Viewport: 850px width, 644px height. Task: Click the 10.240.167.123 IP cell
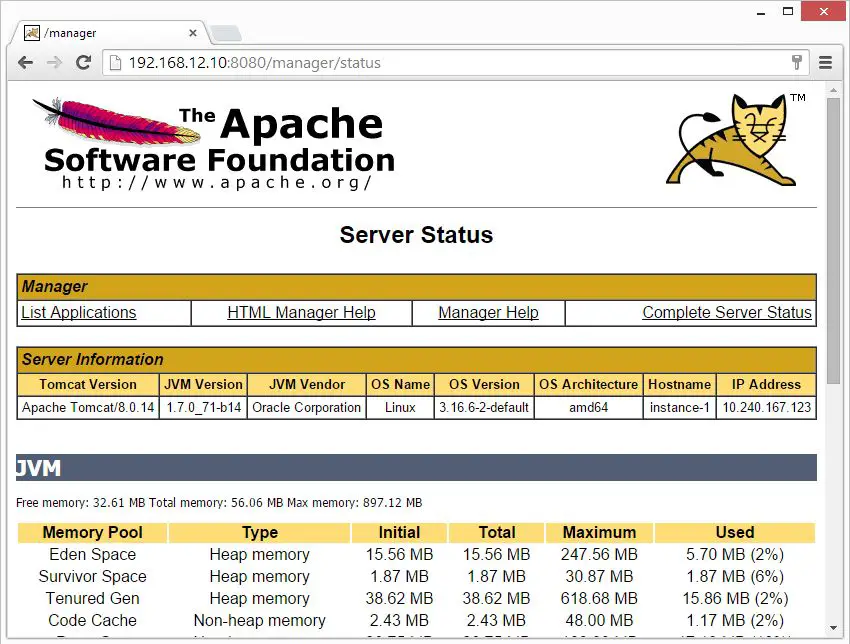point(766,408)
